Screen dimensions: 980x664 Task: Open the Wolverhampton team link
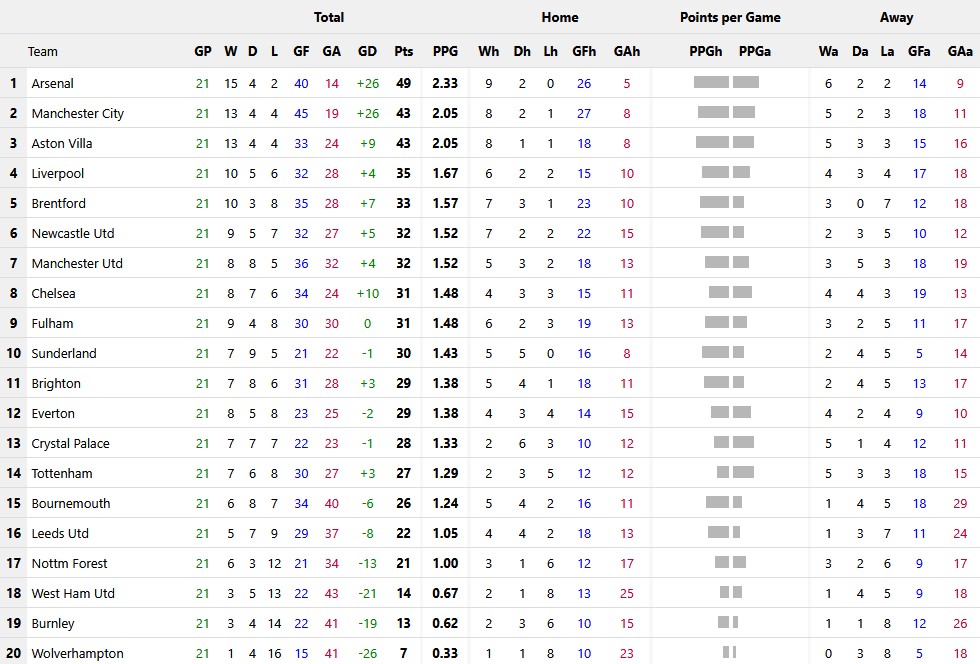click(77, 653)
